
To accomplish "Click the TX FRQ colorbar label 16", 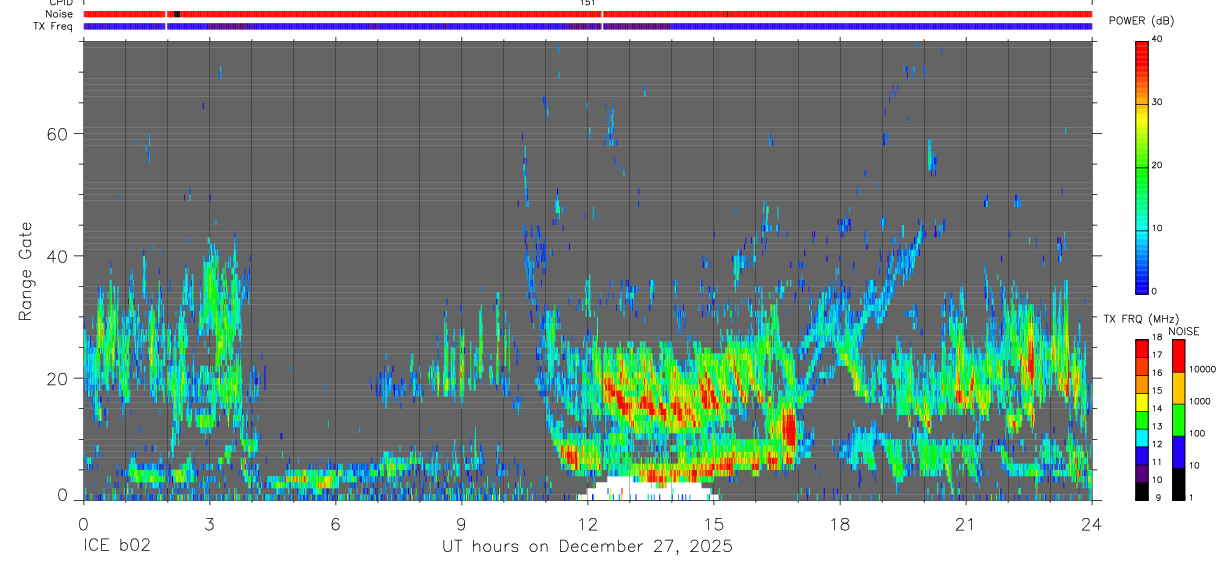I will (x=1159, y=373).
